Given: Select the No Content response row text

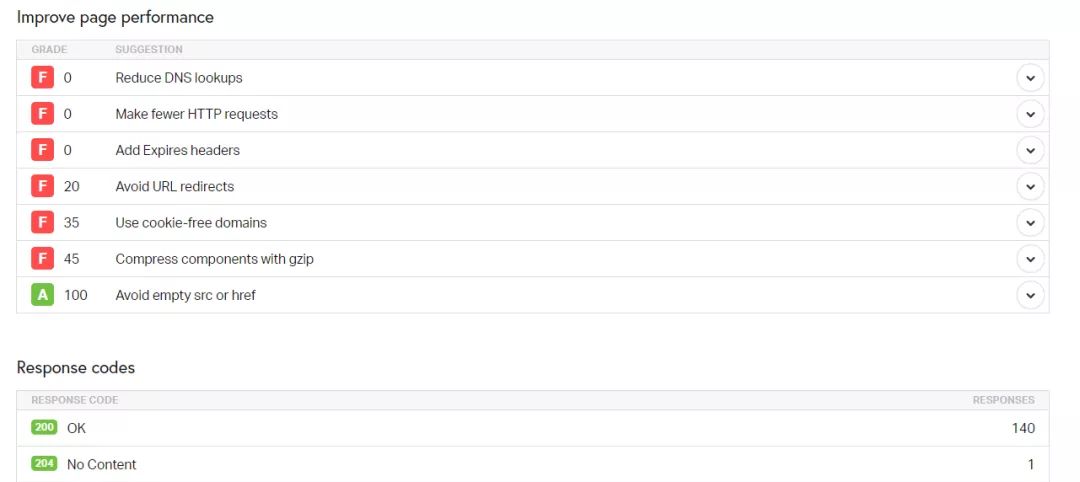Looking at the screenshot, I should pos(102,464).
